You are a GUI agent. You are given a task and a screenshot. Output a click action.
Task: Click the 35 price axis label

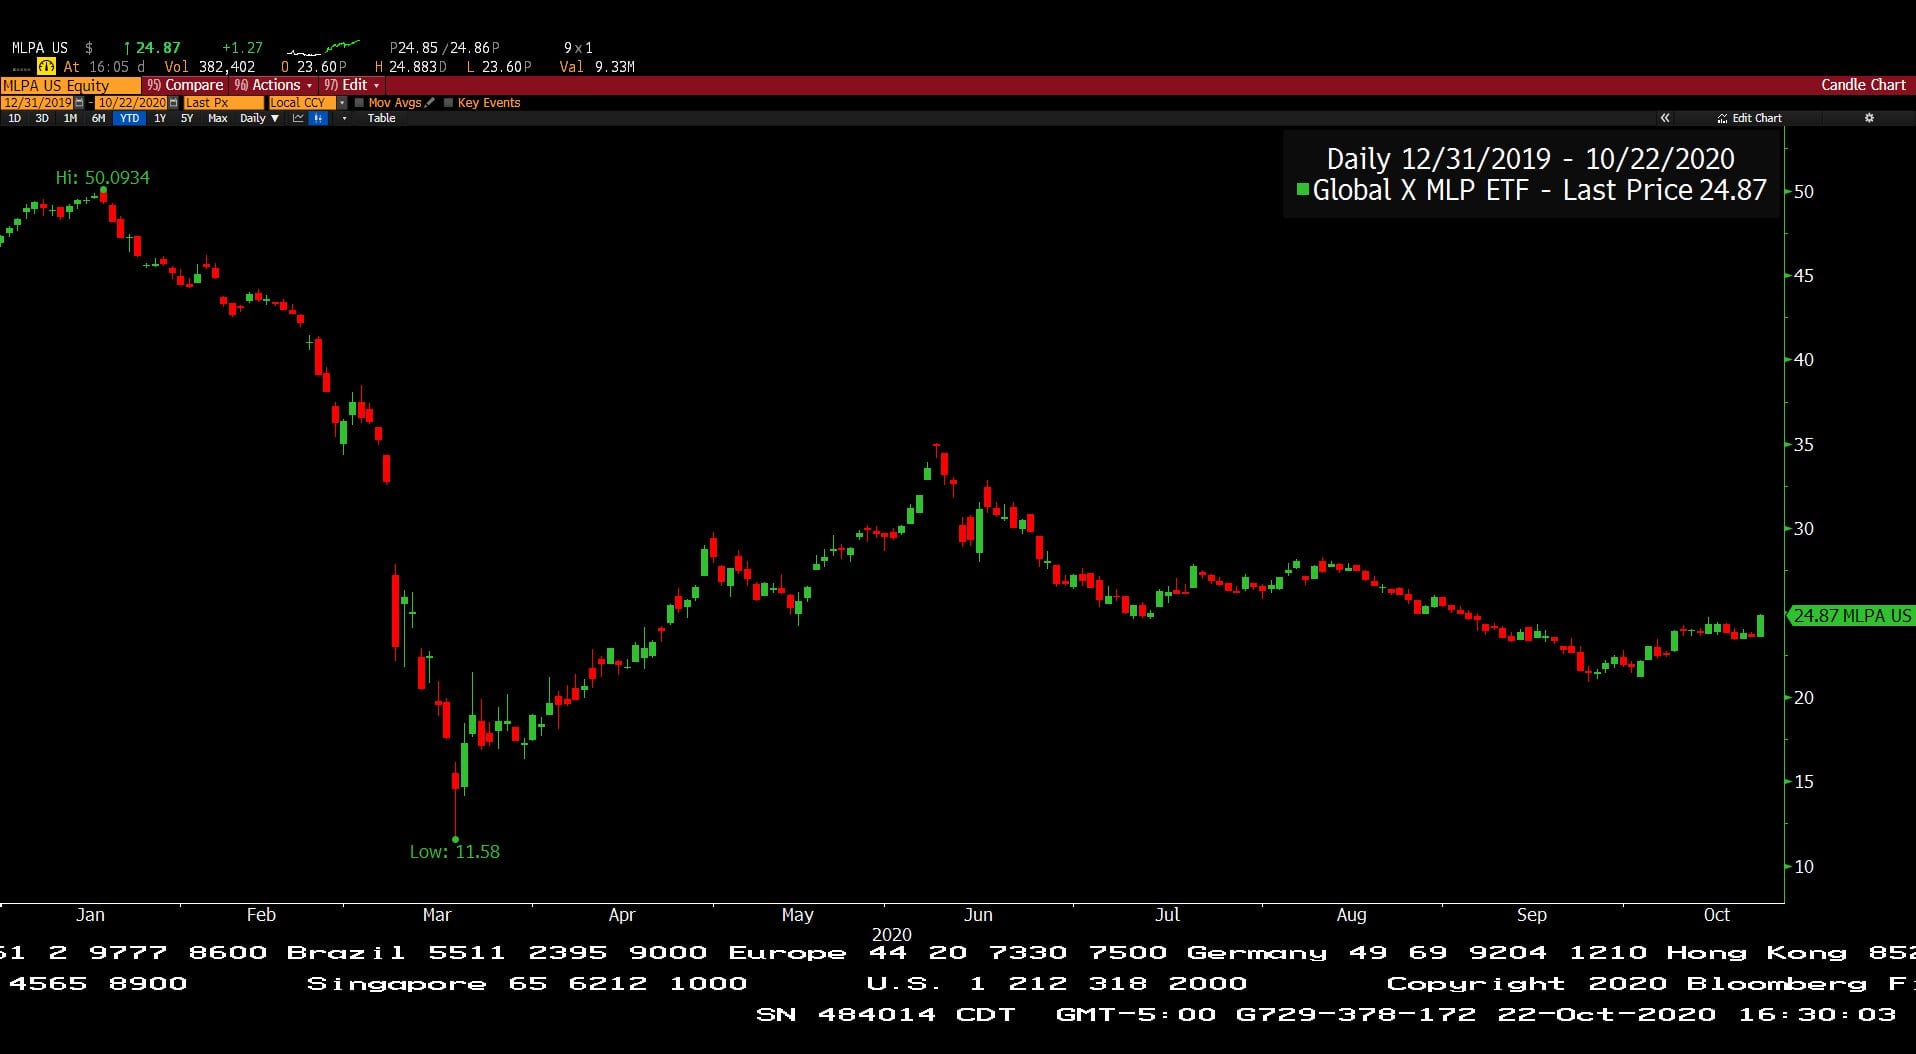1803,444
